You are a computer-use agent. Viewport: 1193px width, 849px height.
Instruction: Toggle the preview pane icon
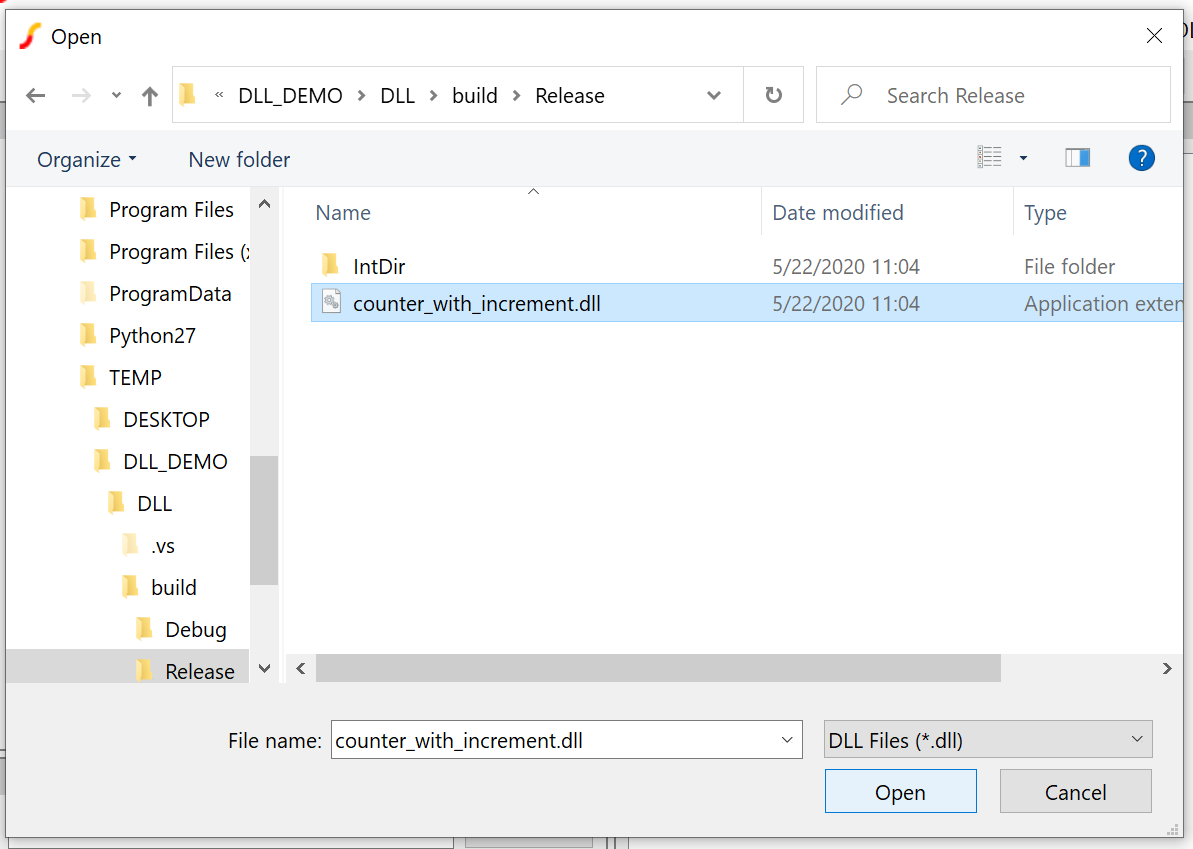coord(1077,158)
